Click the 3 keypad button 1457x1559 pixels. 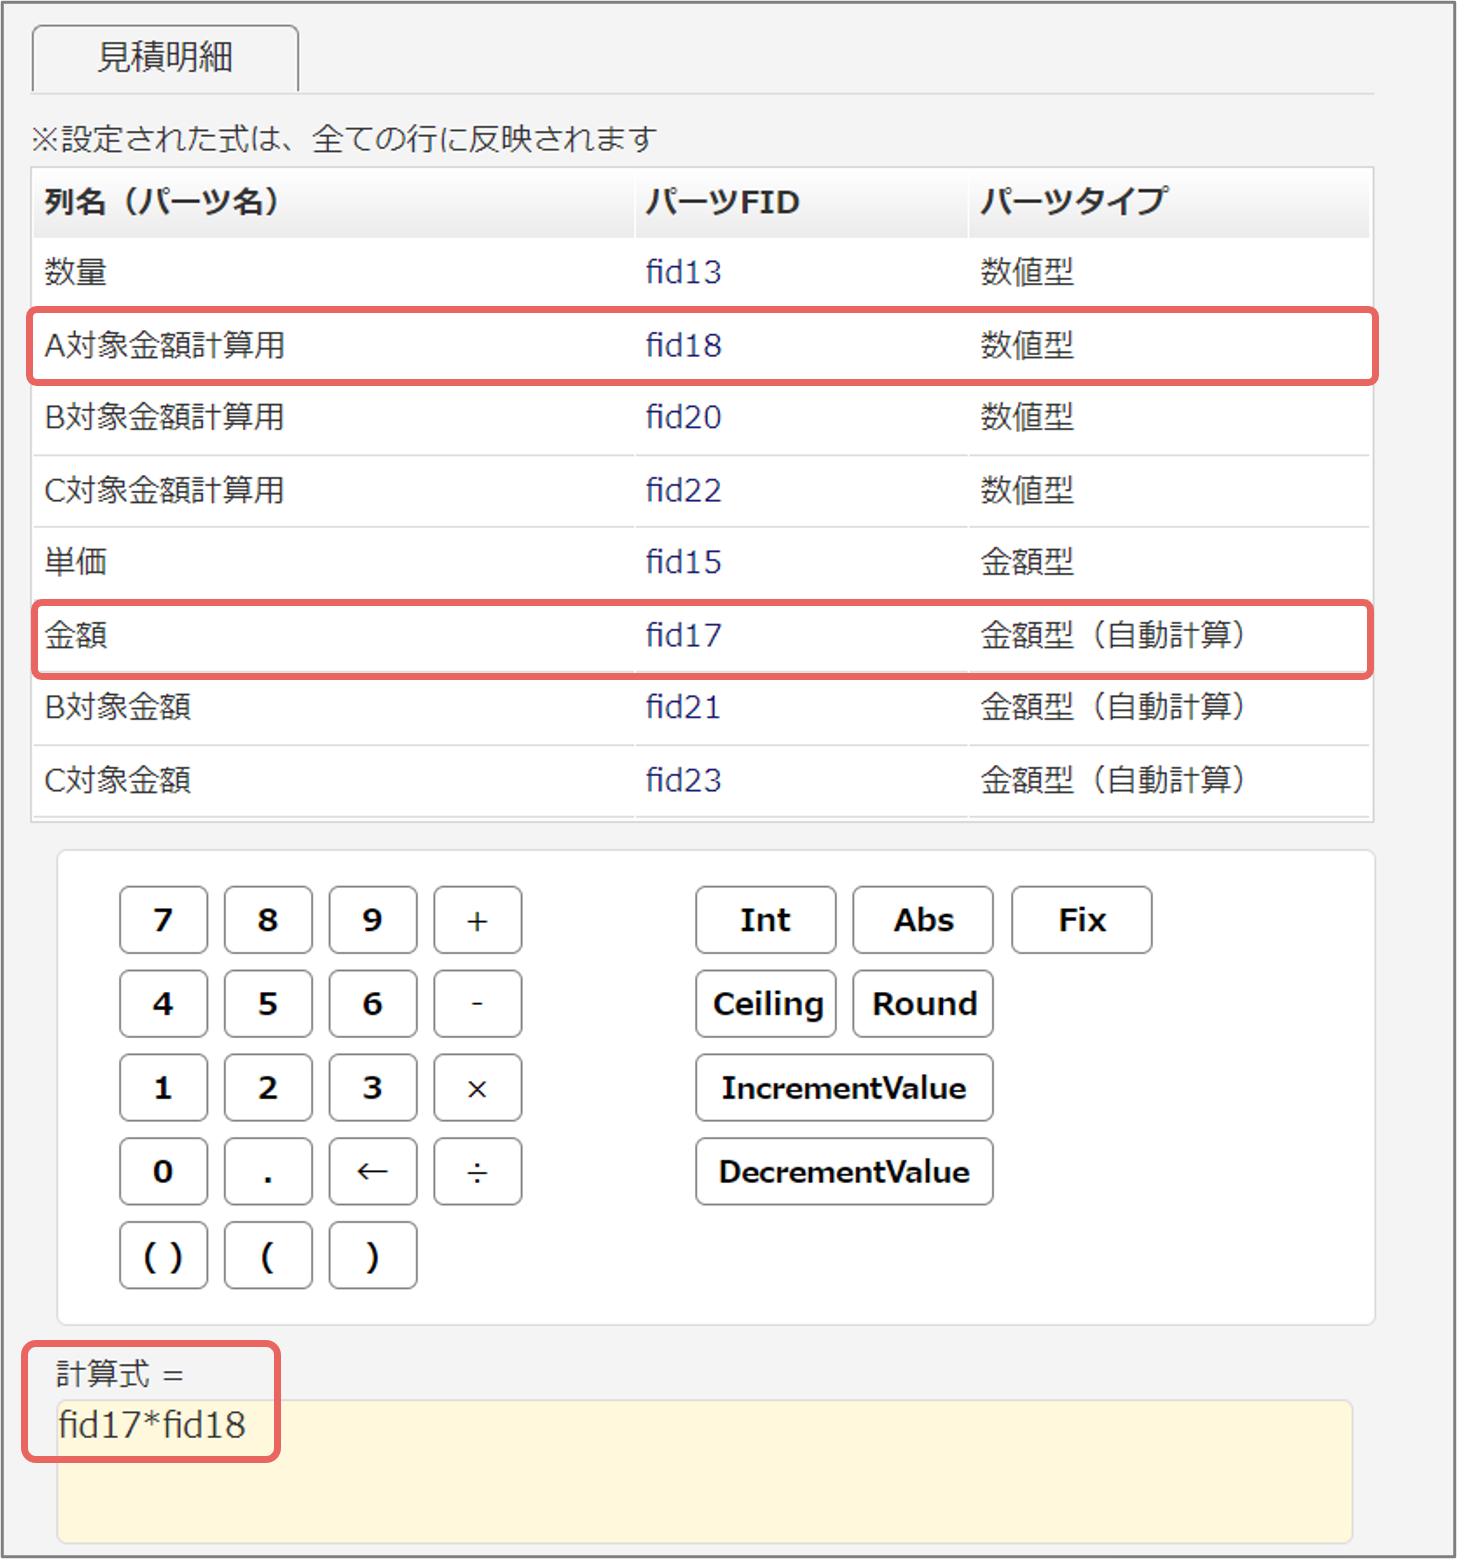tap(373, 1088)
